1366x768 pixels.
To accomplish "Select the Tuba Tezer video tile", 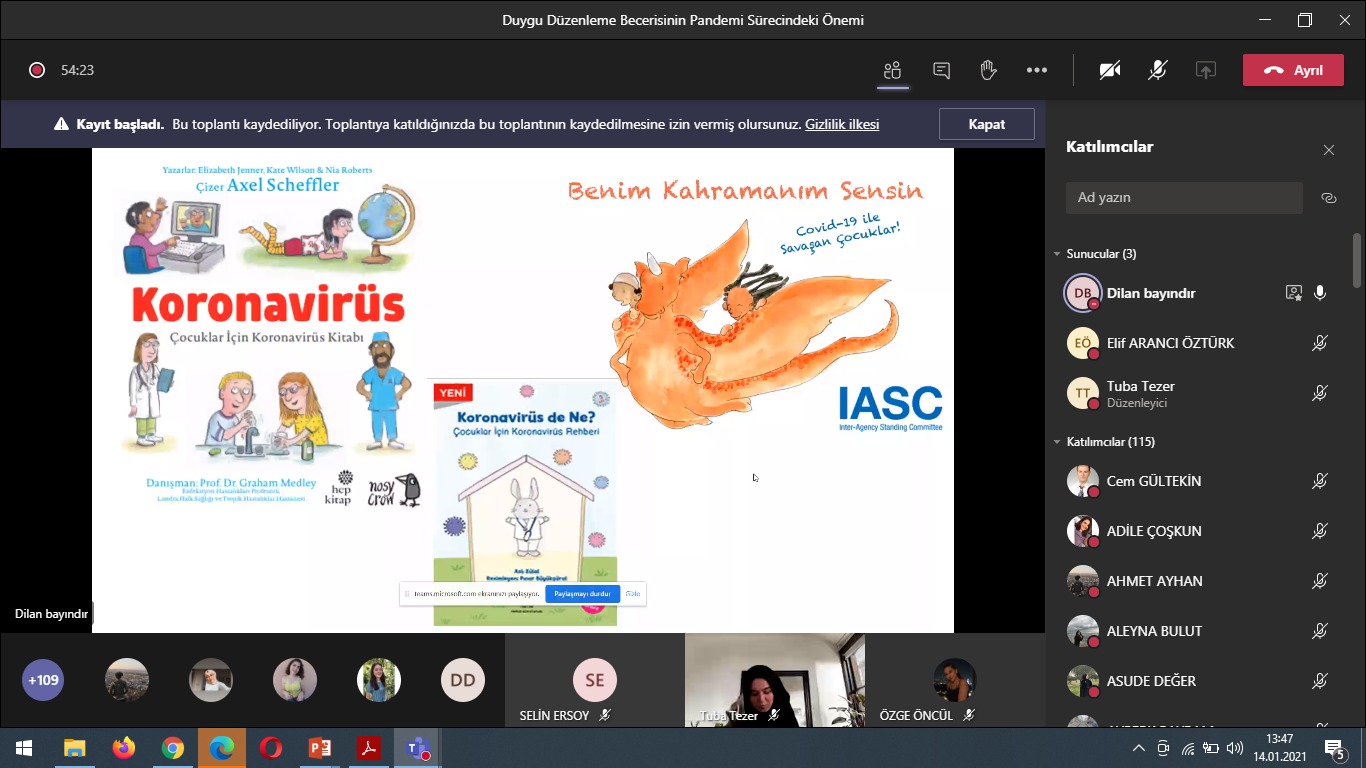I will click(x=775, y=680).
